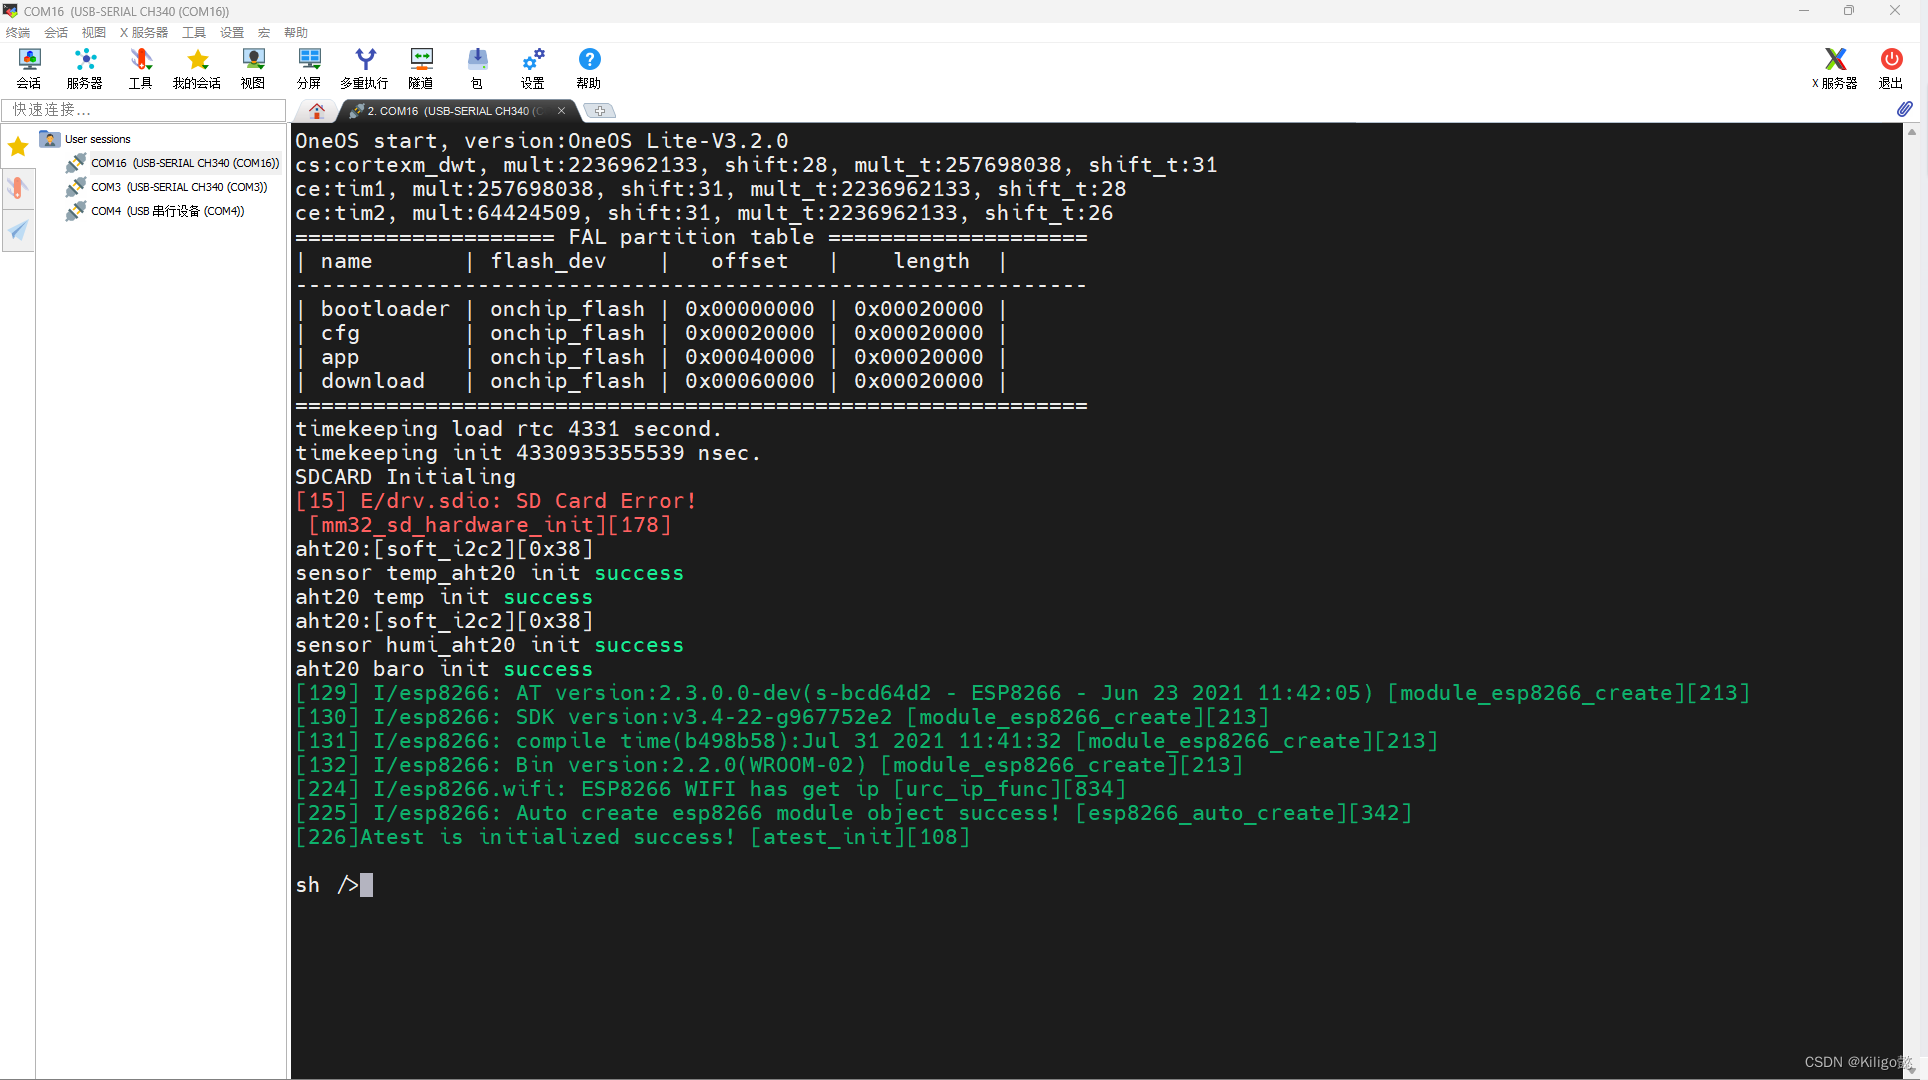Open the 终端 menu in menu bar
1928x1080 pixels.
[18, 33]
